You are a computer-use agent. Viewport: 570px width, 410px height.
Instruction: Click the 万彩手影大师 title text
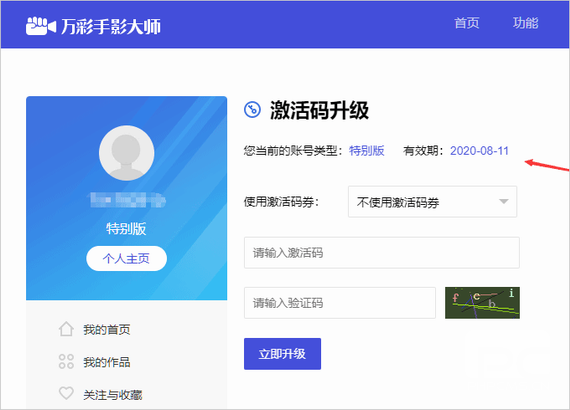[x=111, y=27]
